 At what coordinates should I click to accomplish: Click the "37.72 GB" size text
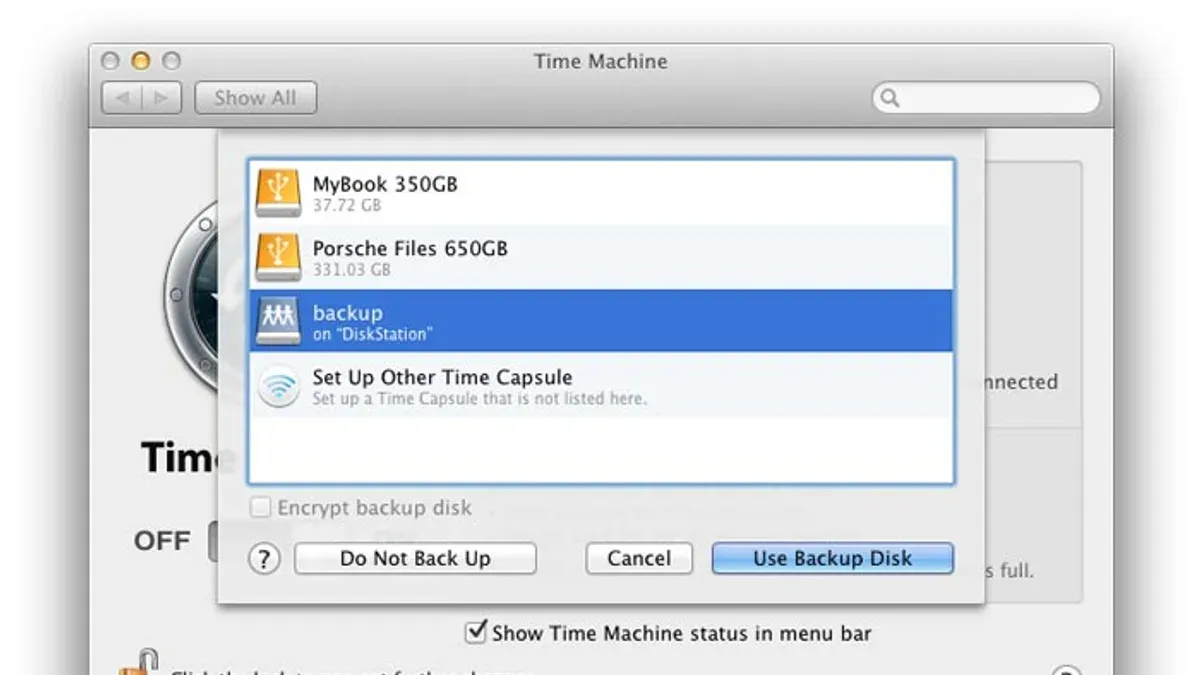(x=347, y=206)
